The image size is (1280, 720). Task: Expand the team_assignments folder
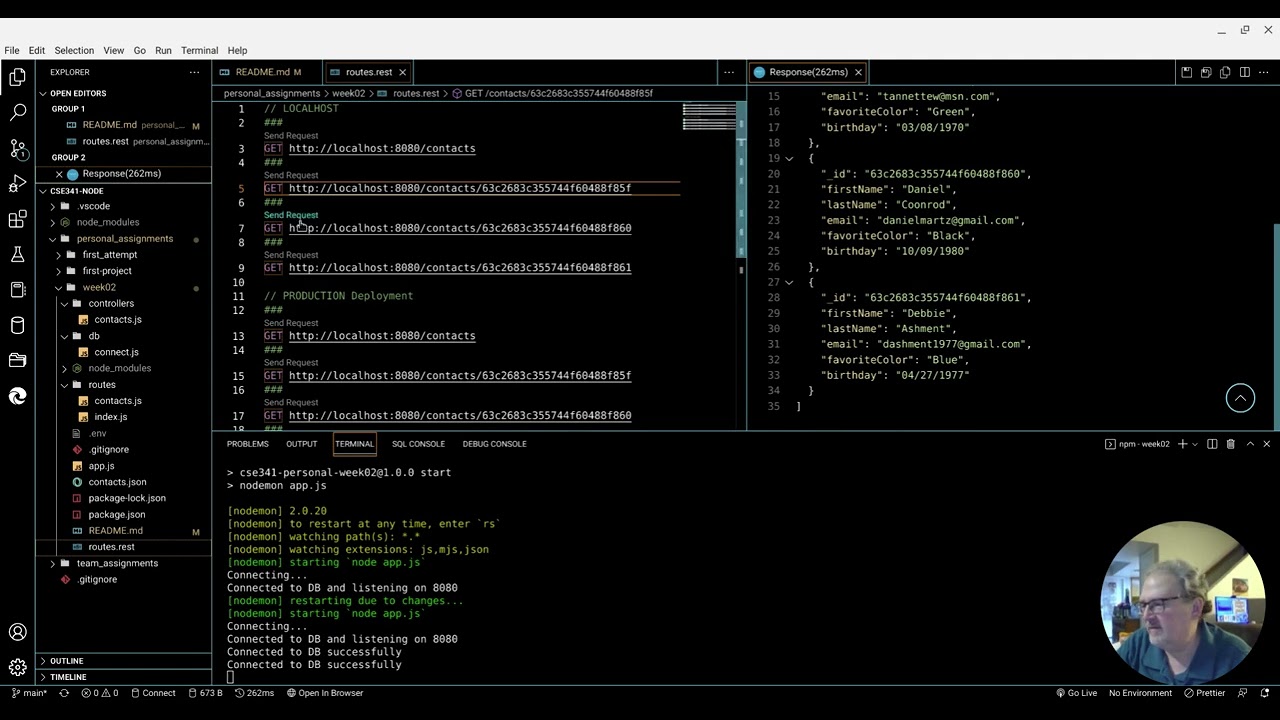[116, 563]
